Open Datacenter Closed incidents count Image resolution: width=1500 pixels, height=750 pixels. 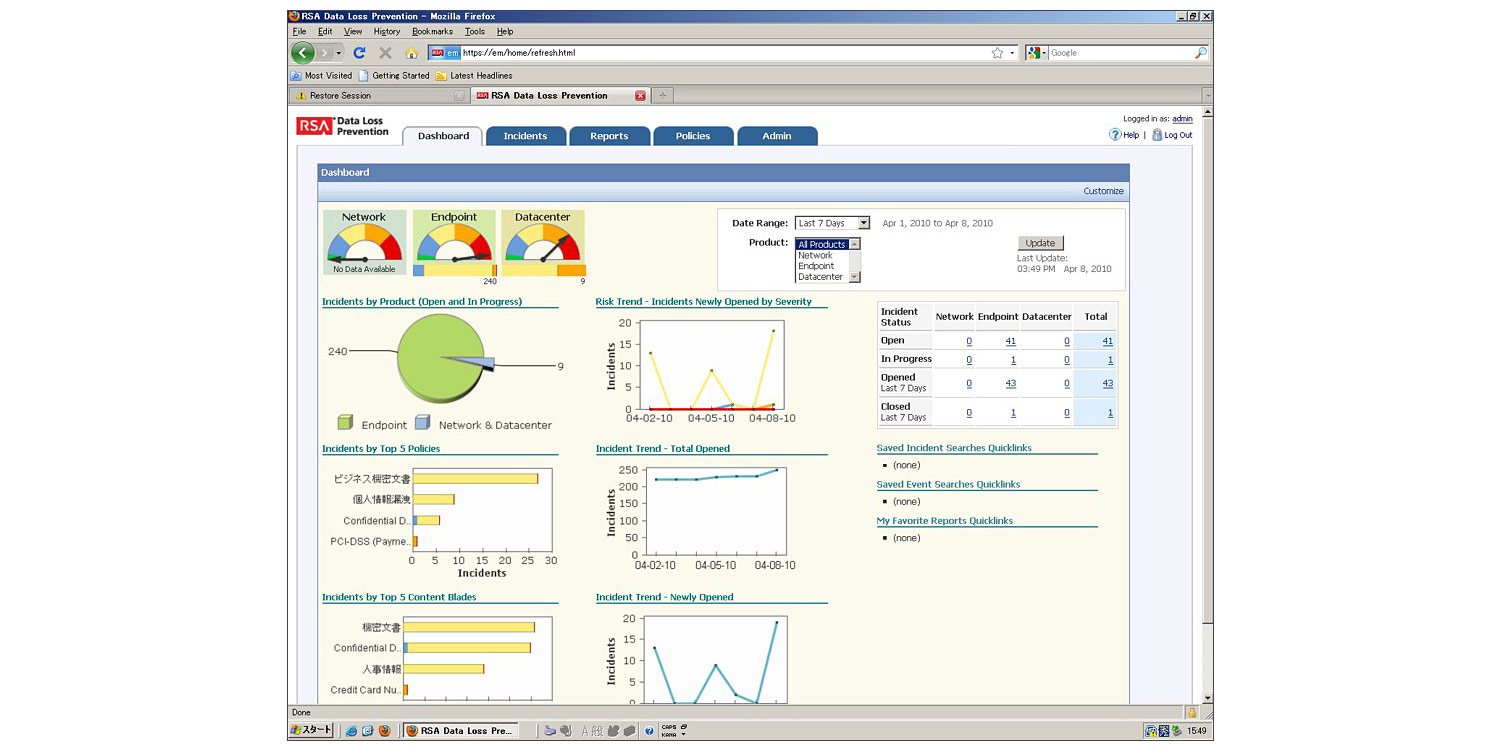tap(1066, 413)
